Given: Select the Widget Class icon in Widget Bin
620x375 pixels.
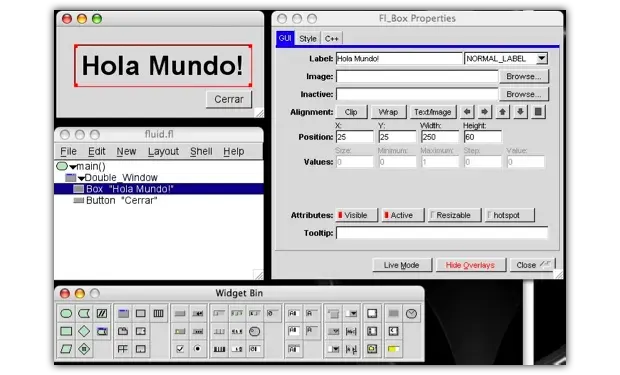Looking at the screenshot, I should tap(102, 331).
